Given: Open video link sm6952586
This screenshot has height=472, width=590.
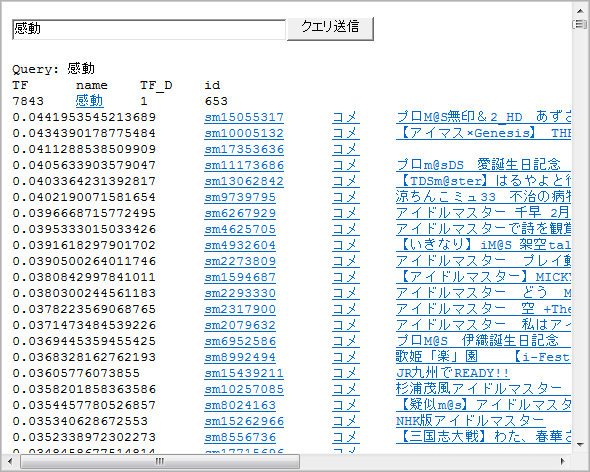Looking at the screenshot, I should [x=240, y=341].
